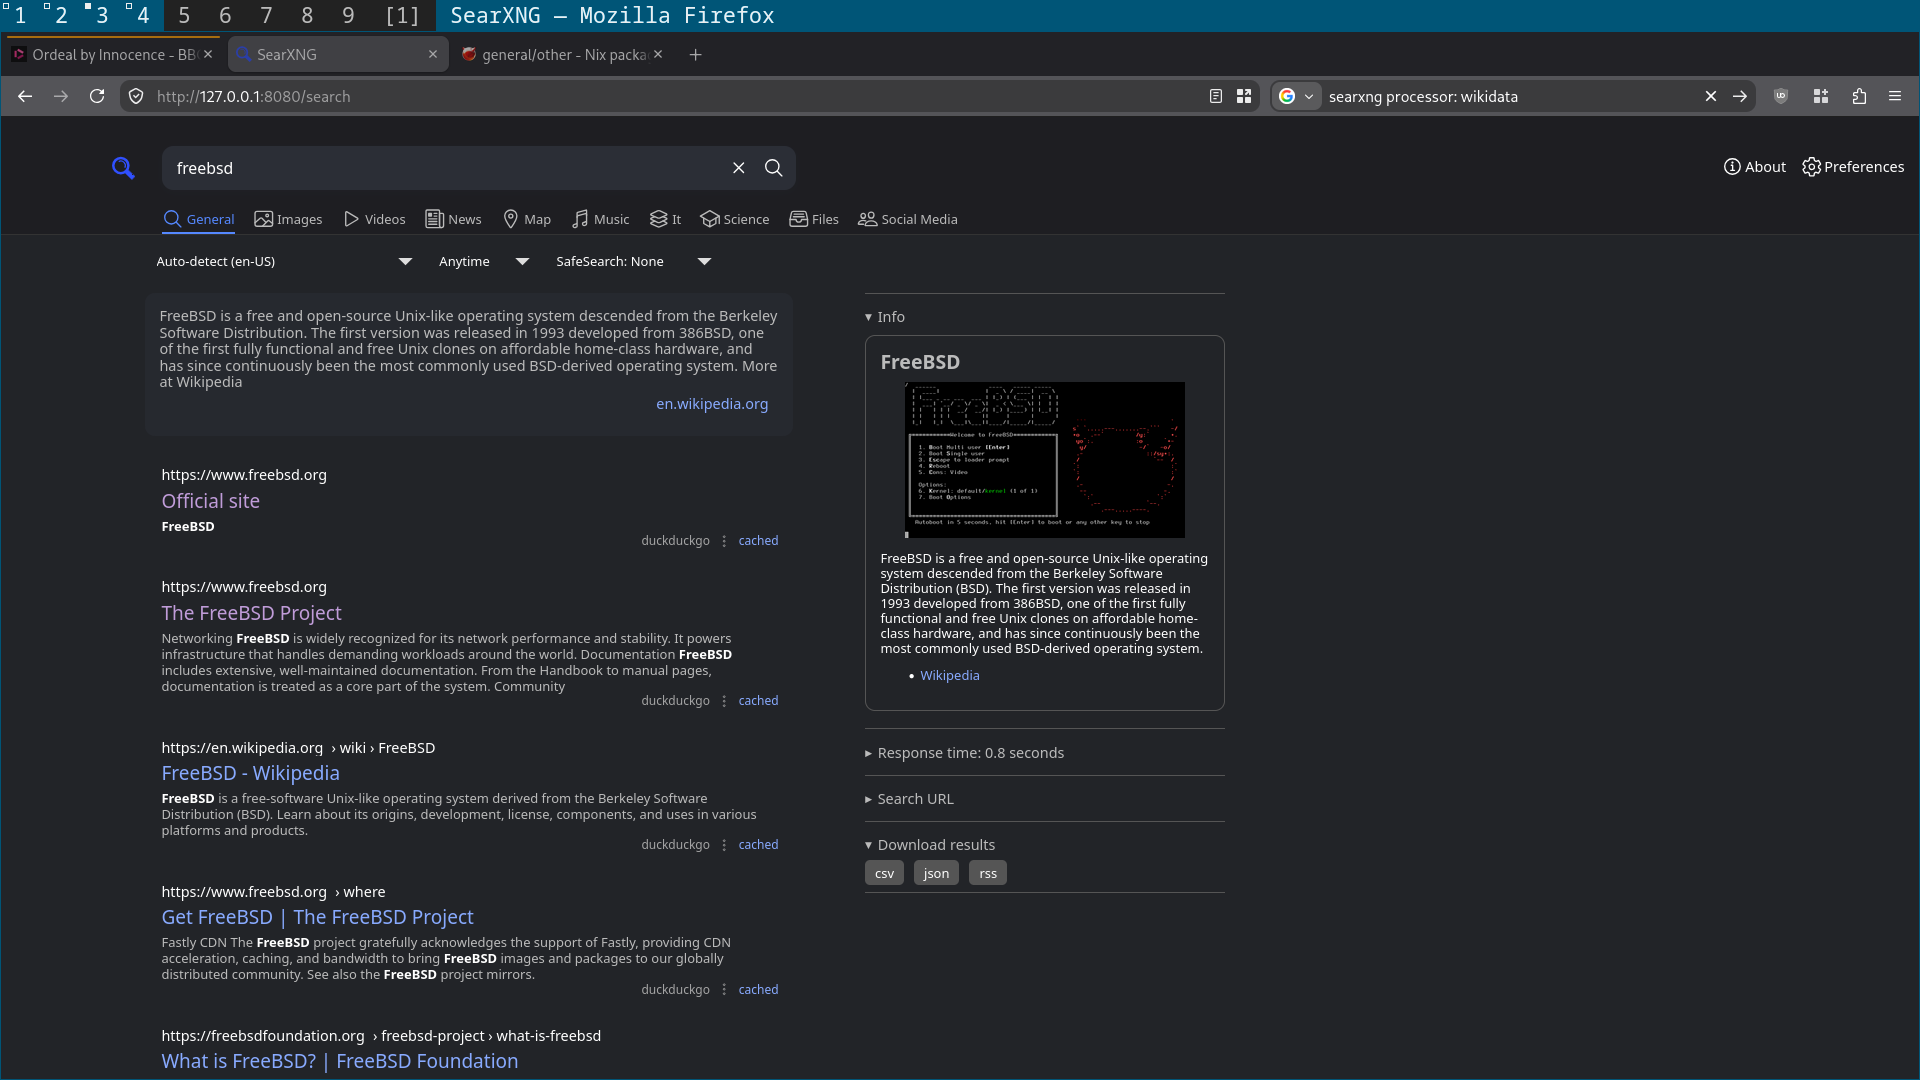Close the Nix packages tab
1920x1080 pixels.
658,54
